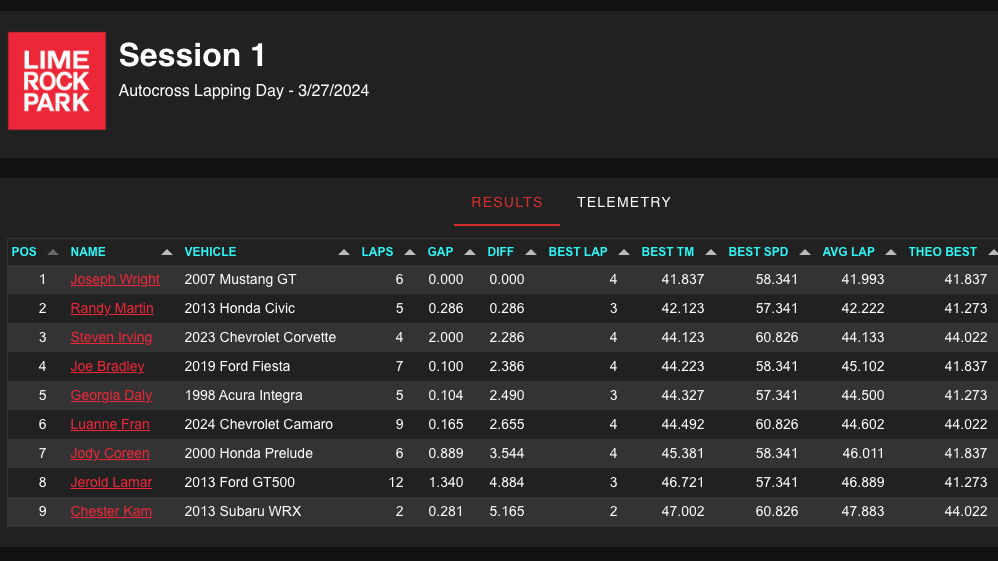Click the Georgia Daly name link

(x=111, y=396)
